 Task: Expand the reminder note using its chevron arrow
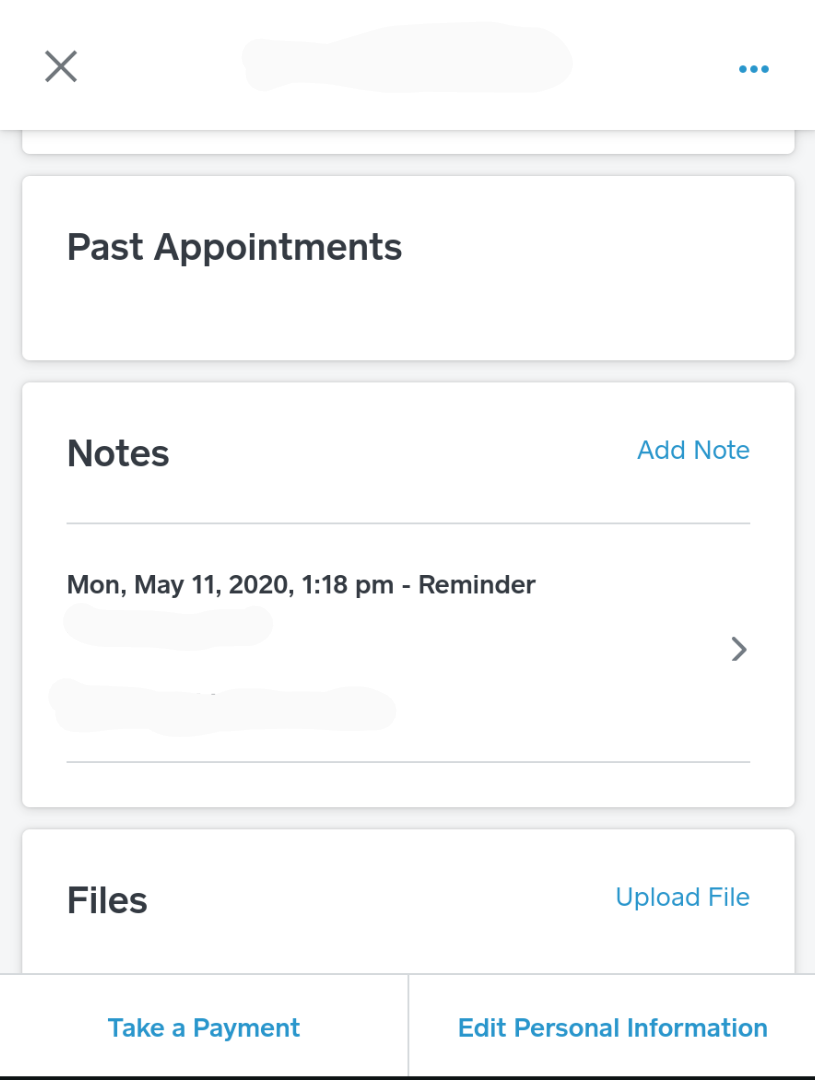pos(739,650)
